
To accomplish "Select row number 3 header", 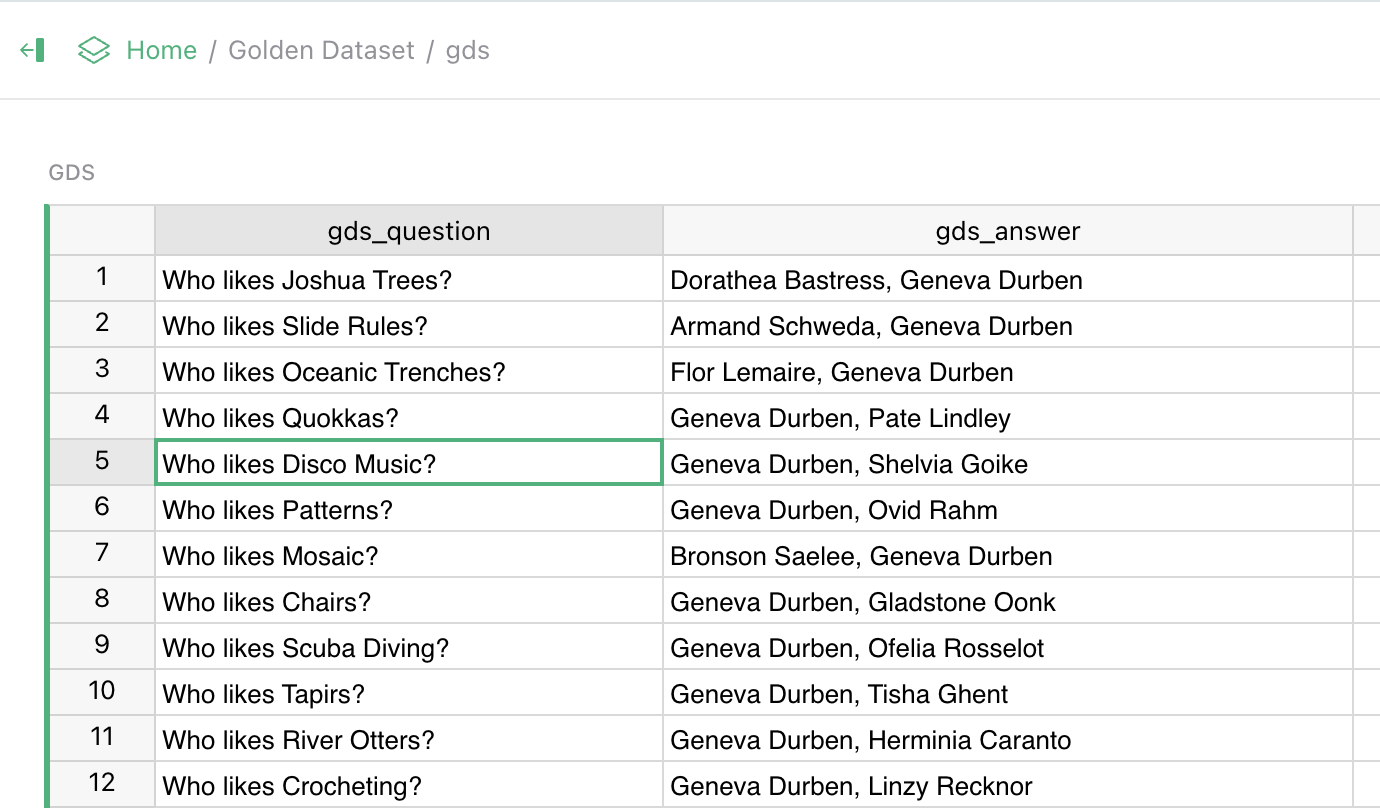I will [x=102, y=370].
